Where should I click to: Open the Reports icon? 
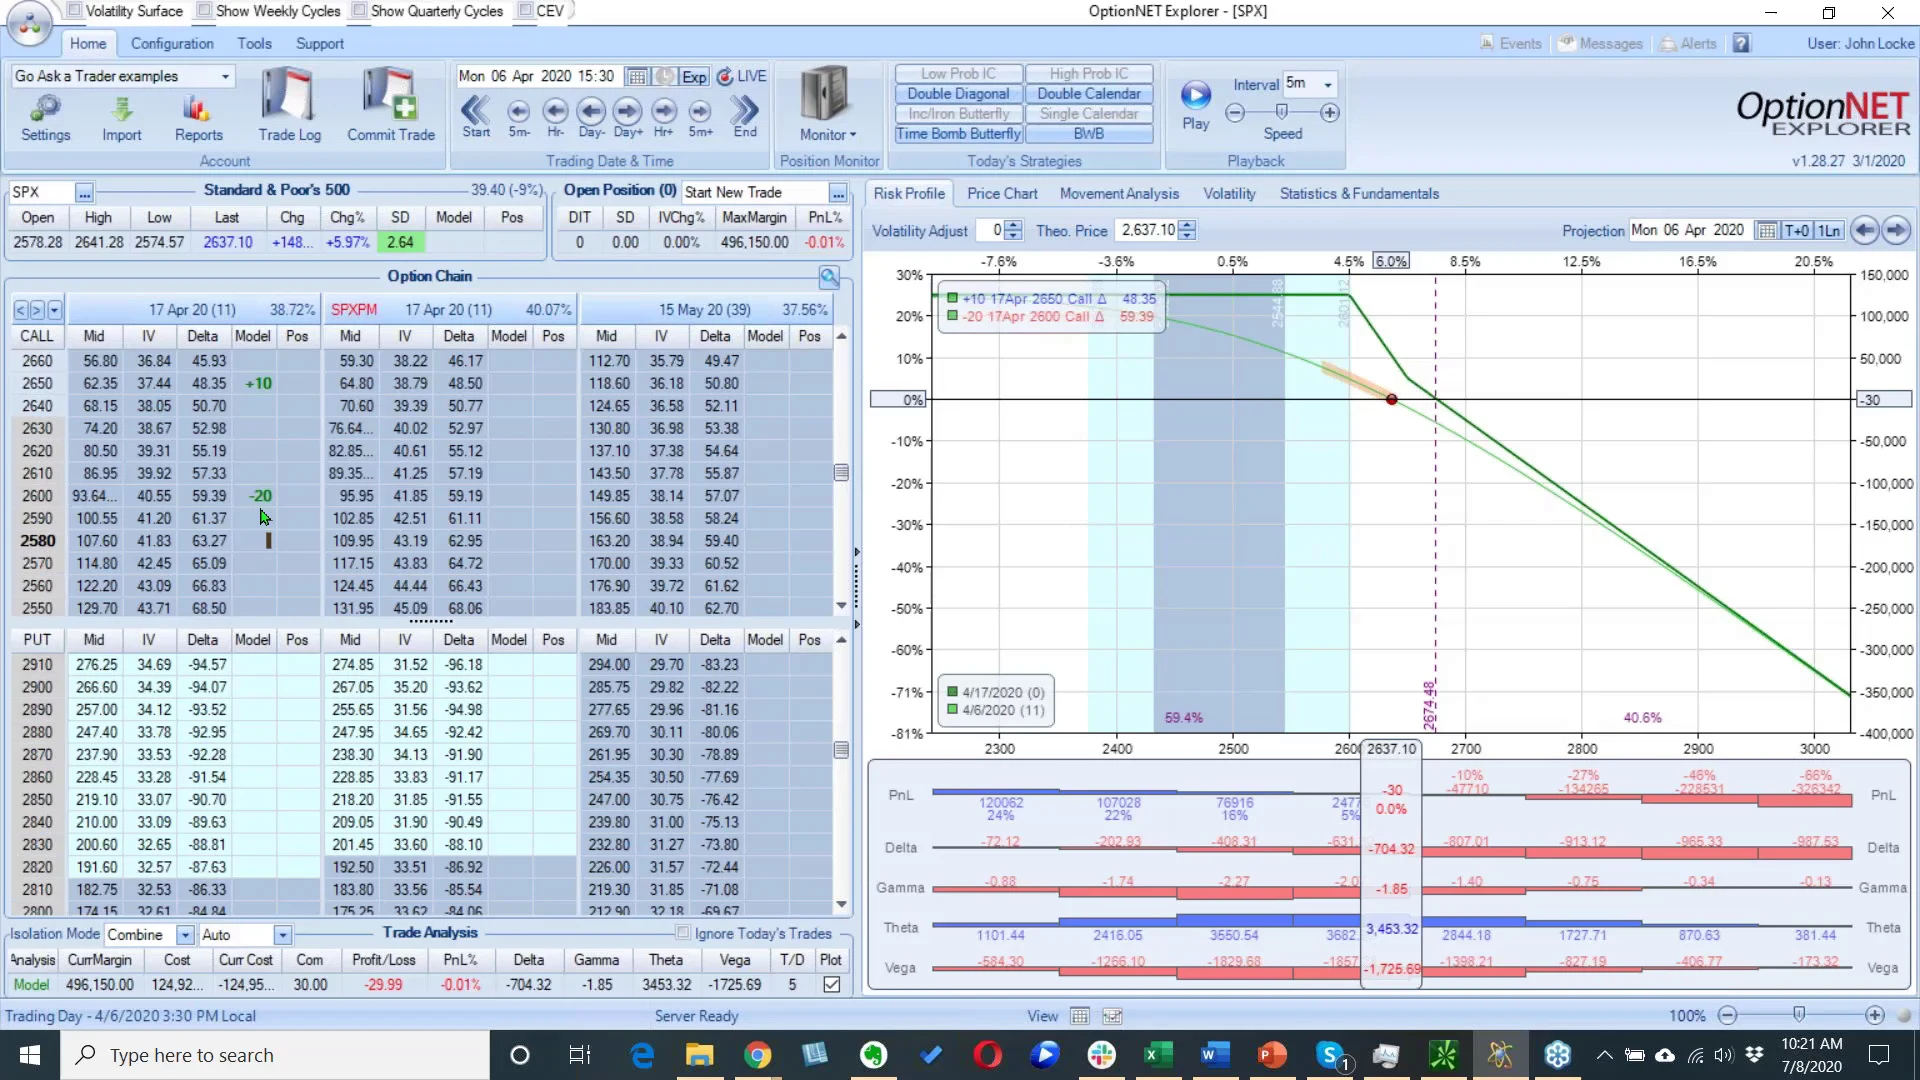coord(198,117)
